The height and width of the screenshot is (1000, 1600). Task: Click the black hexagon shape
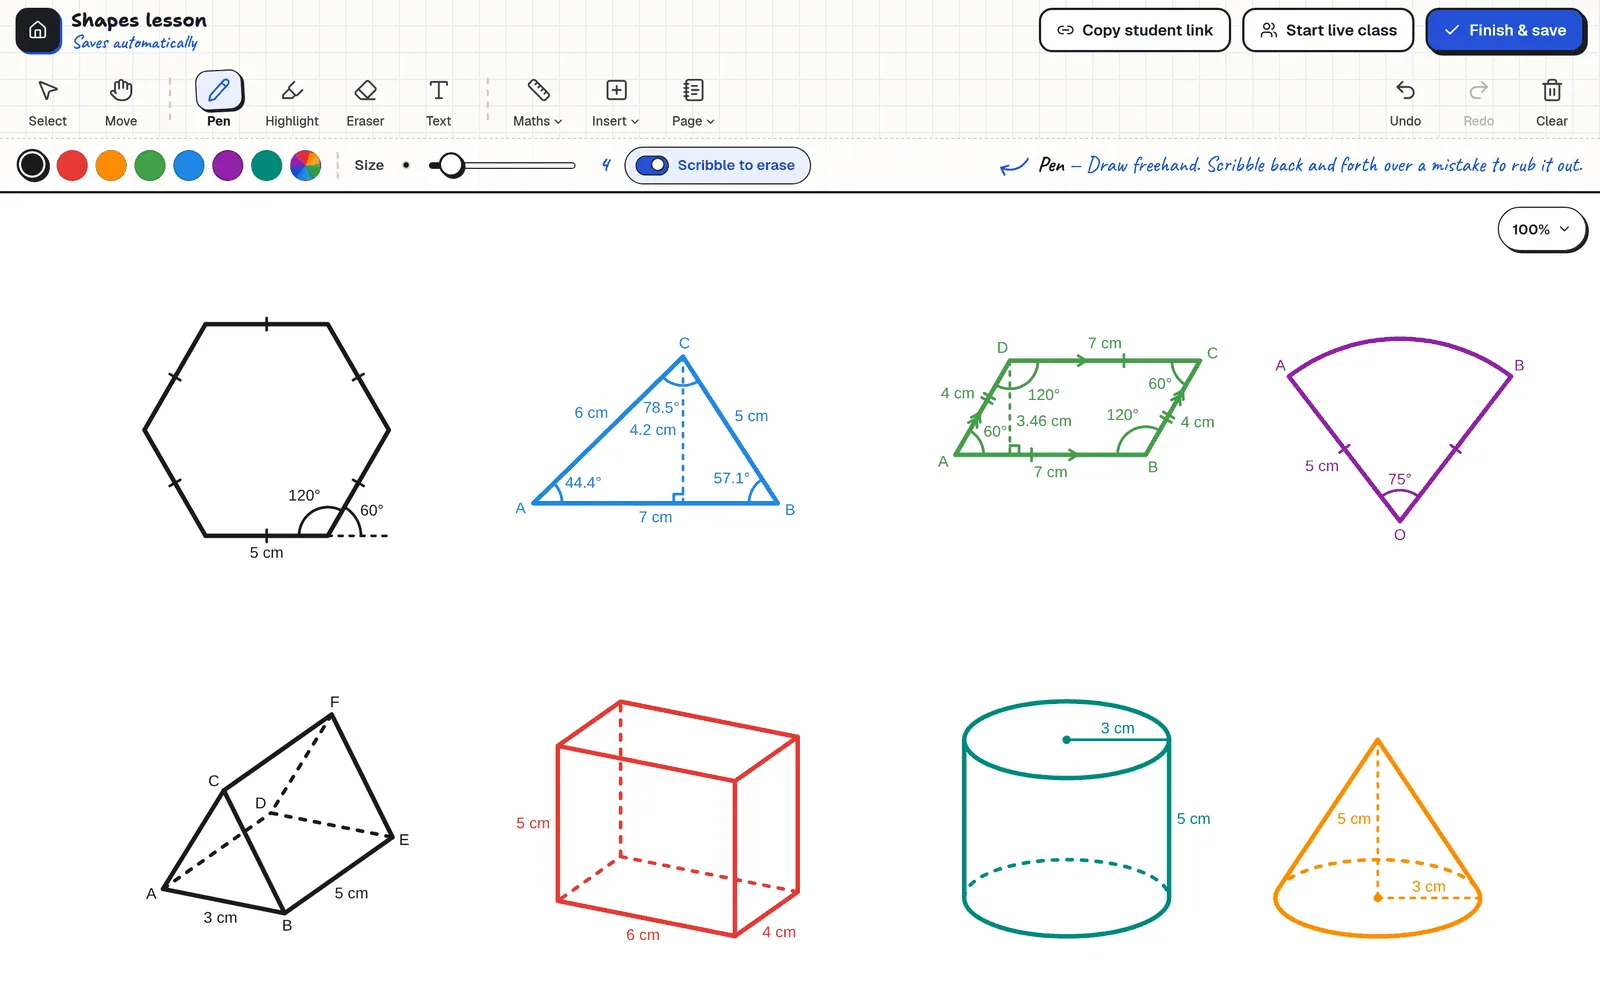point(267,430)
